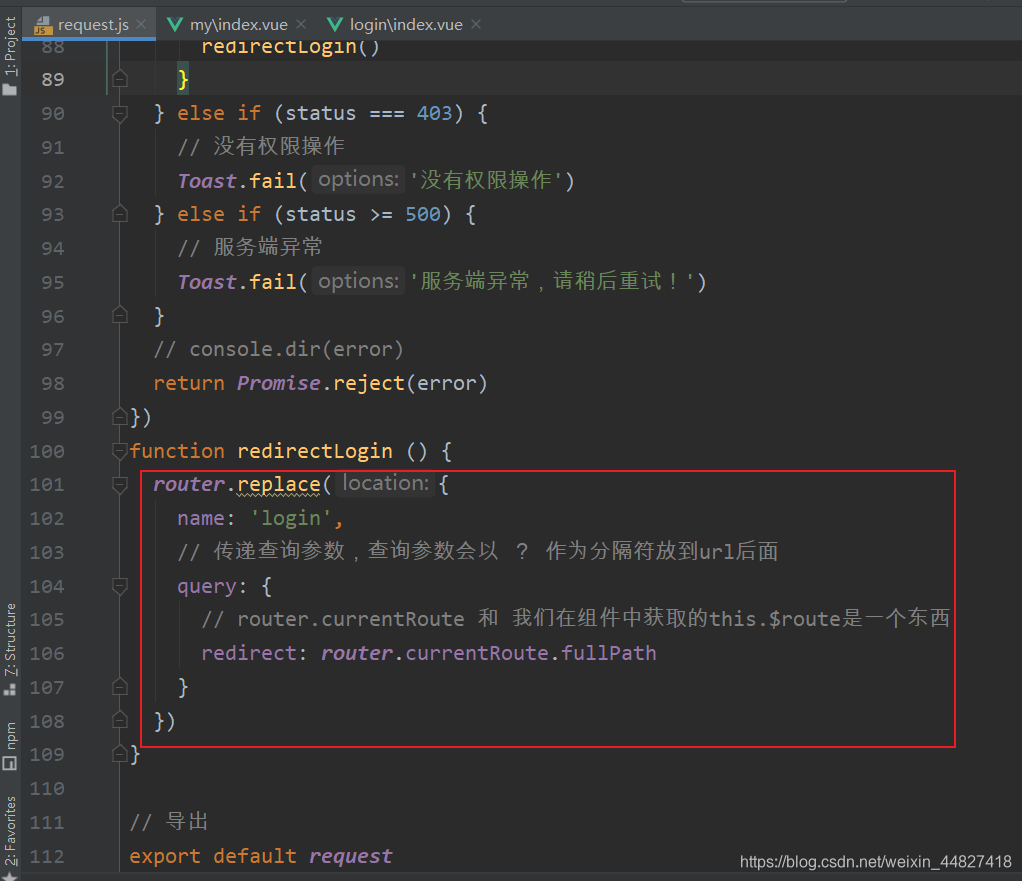Click the number 403 on line 90

[434, 113]
